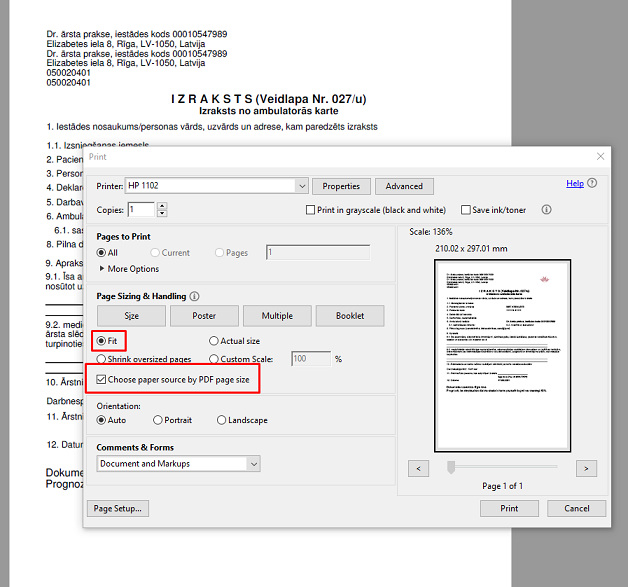Uncheck Choose paper source by PDF page size

[x=101, y=380]
